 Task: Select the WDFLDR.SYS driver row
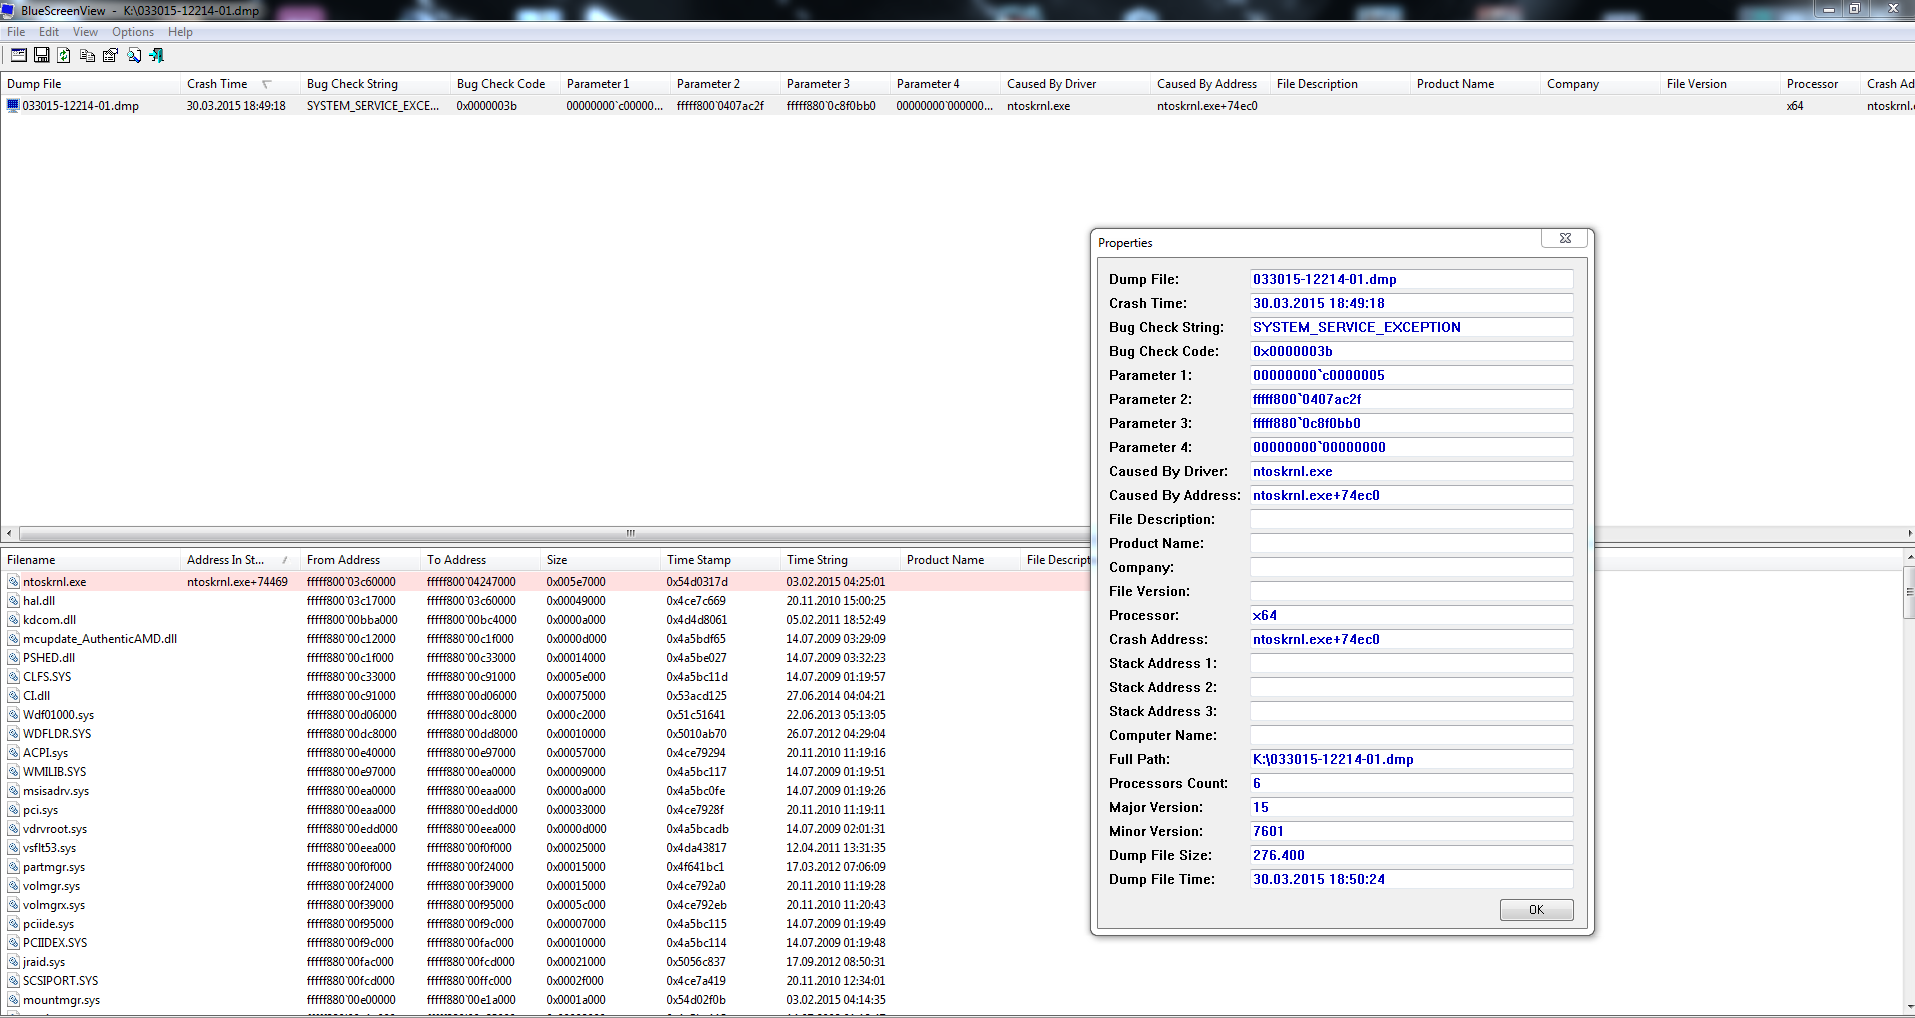pos(545,734)
